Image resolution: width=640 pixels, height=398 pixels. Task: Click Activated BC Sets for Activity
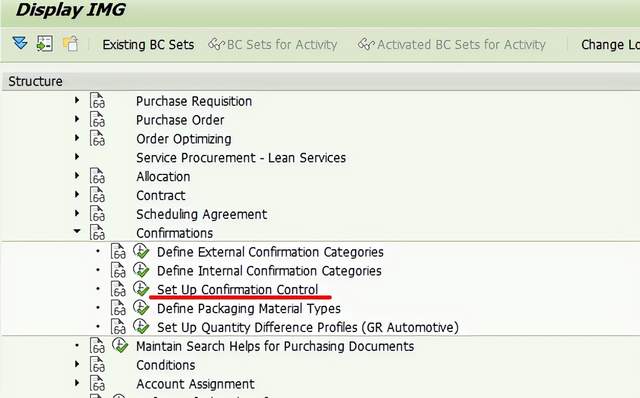tap(451, 44)
